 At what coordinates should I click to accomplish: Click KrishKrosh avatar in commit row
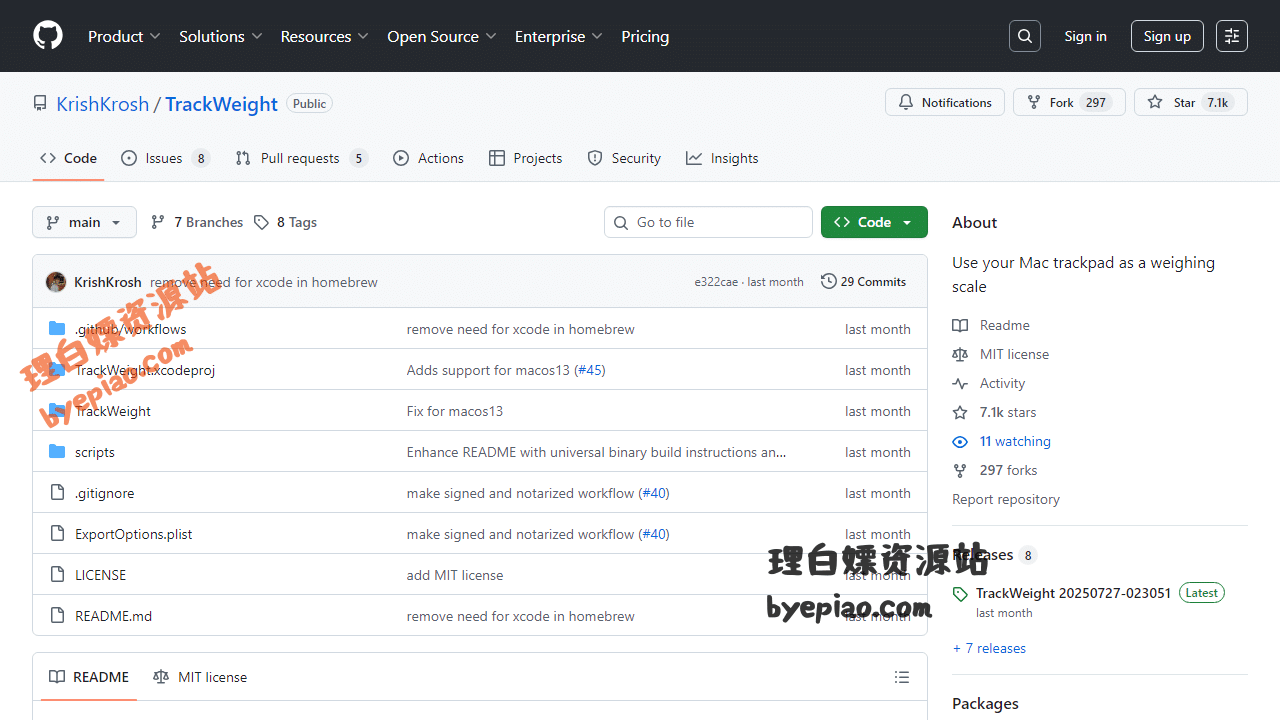pos(56,282)
